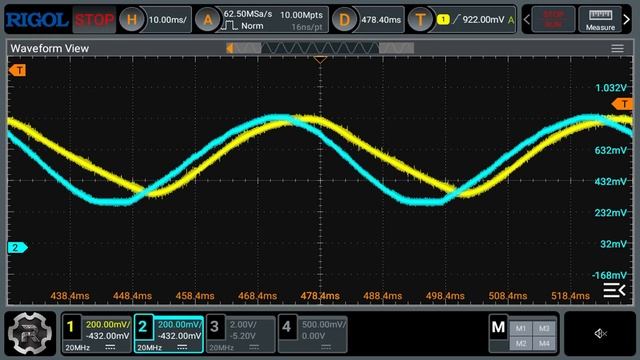Viewport: 640px width, 360px height.
Task: Select the cyan channel 2 ground marker
Action: click(x=18, y=247)
